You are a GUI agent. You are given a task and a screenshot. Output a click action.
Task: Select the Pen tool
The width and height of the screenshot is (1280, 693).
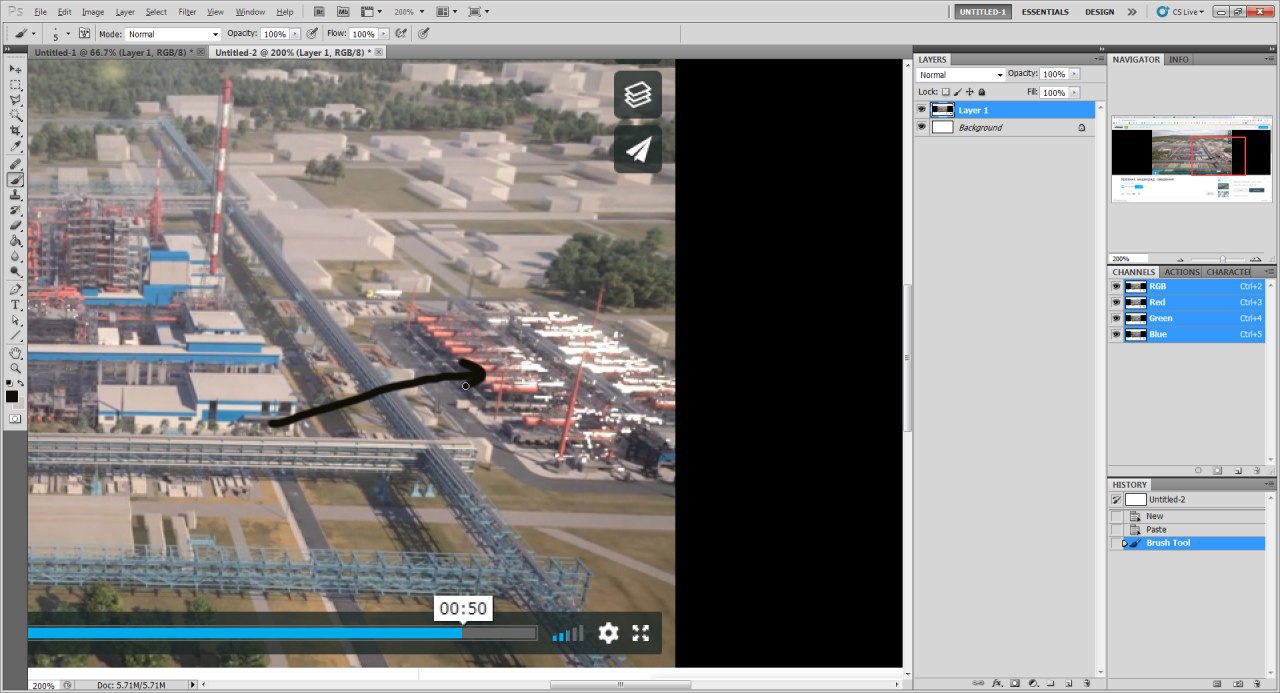[15, 289]
